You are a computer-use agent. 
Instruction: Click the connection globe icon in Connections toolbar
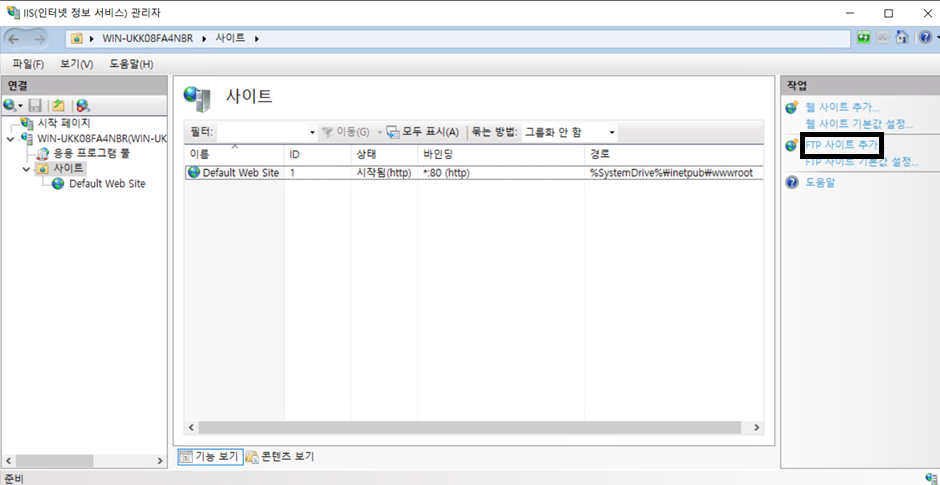pos(11,105)
